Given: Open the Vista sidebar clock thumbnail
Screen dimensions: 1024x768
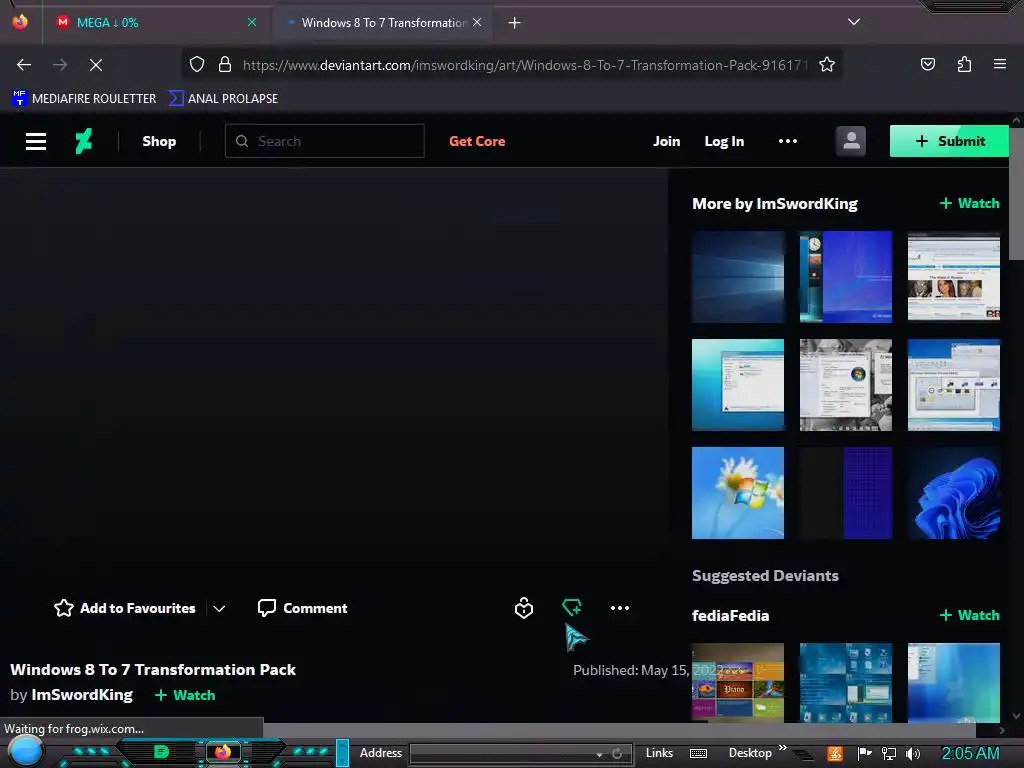Looking at the screenshot, I should point(846,276).
